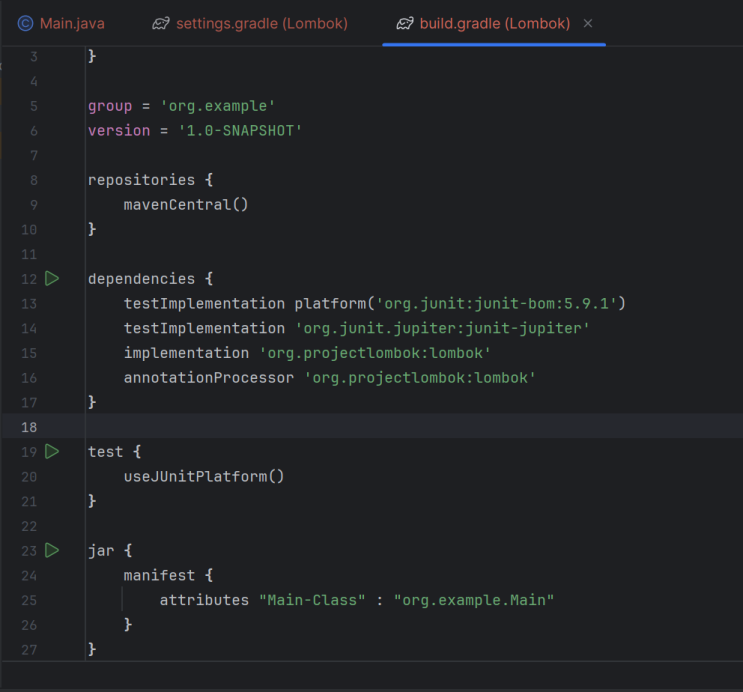Click the 'platform' call on line 13
The height and width of the screenshot is (692, 743).
coord(330,303)
